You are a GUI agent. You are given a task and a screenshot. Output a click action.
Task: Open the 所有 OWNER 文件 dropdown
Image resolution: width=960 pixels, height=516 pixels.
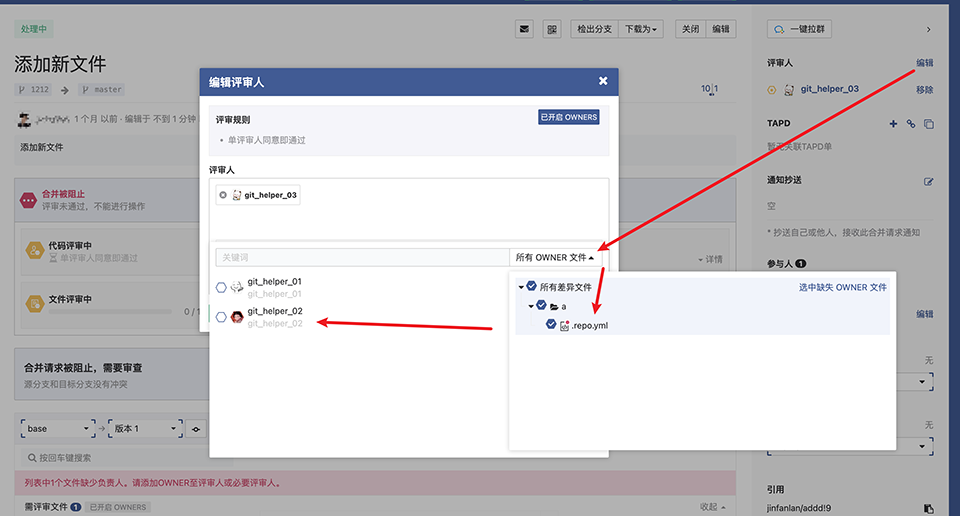(x=559, y=258)
